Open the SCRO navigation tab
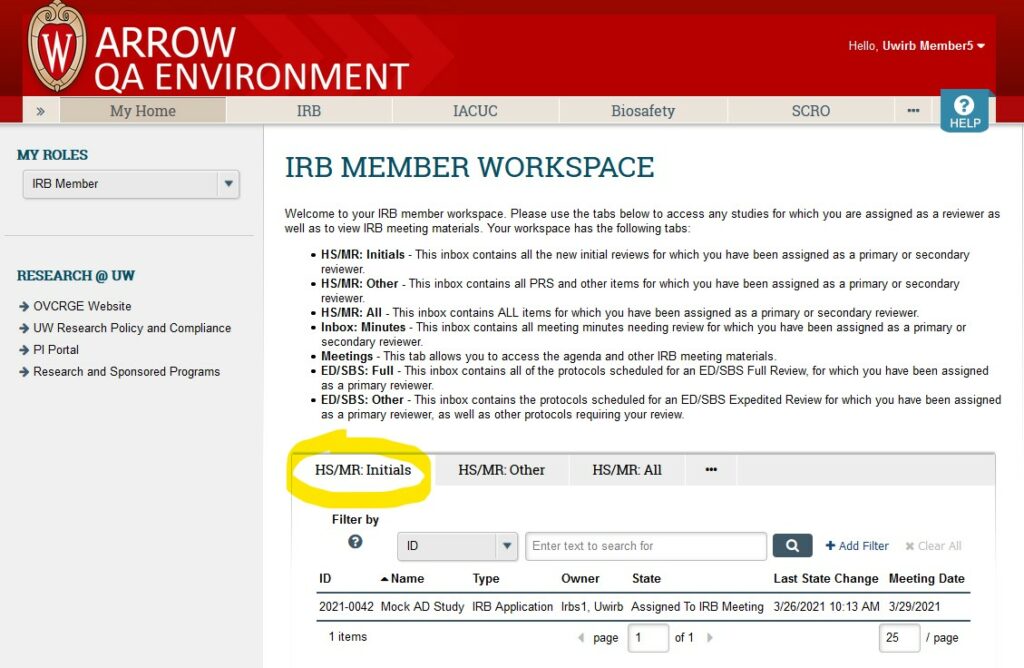This screenshot has height=668, width=1024. 810,111
